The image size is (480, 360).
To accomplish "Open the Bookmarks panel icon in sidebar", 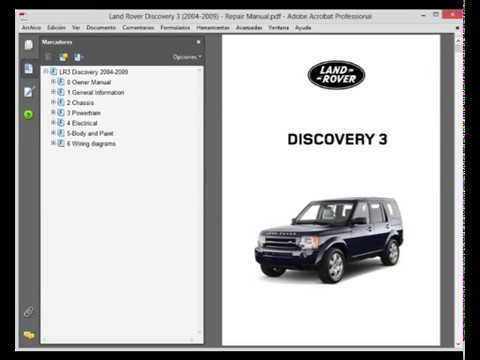I will click(29, 69).
